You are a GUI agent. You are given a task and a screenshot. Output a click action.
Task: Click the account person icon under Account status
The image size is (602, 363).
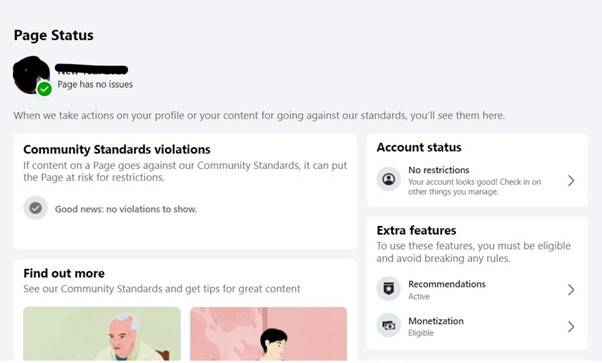[389, 179]
